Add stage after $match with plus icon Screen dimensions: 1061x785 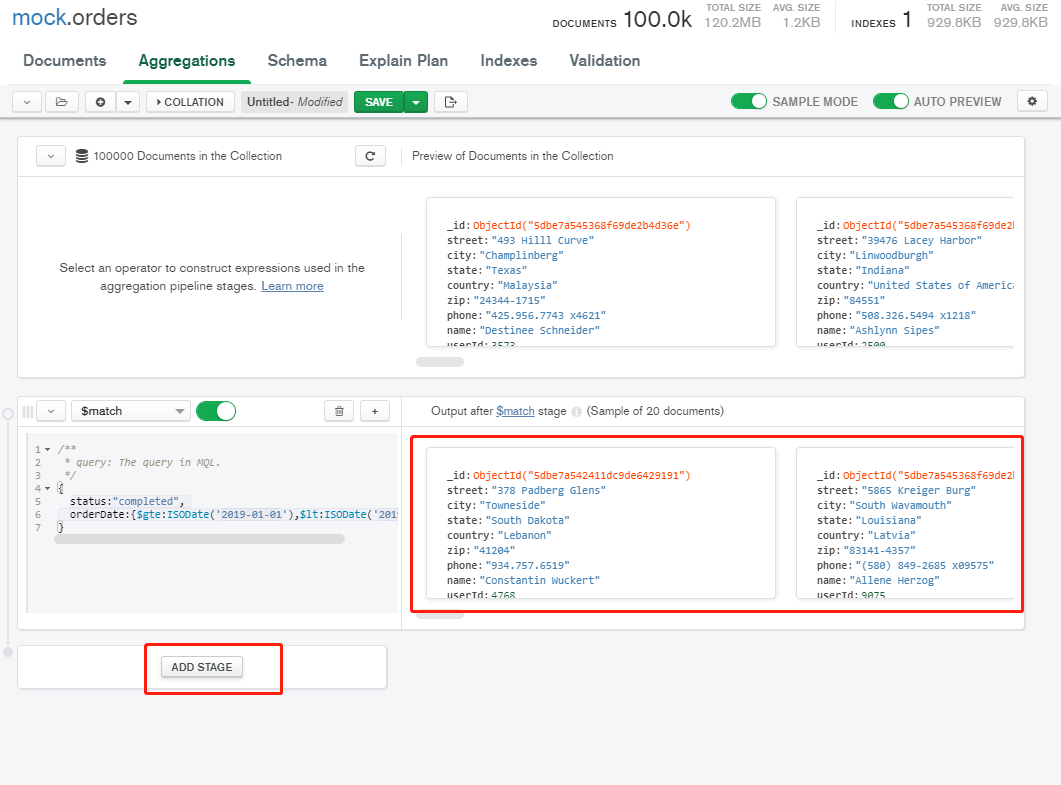[x=375, y=411]
